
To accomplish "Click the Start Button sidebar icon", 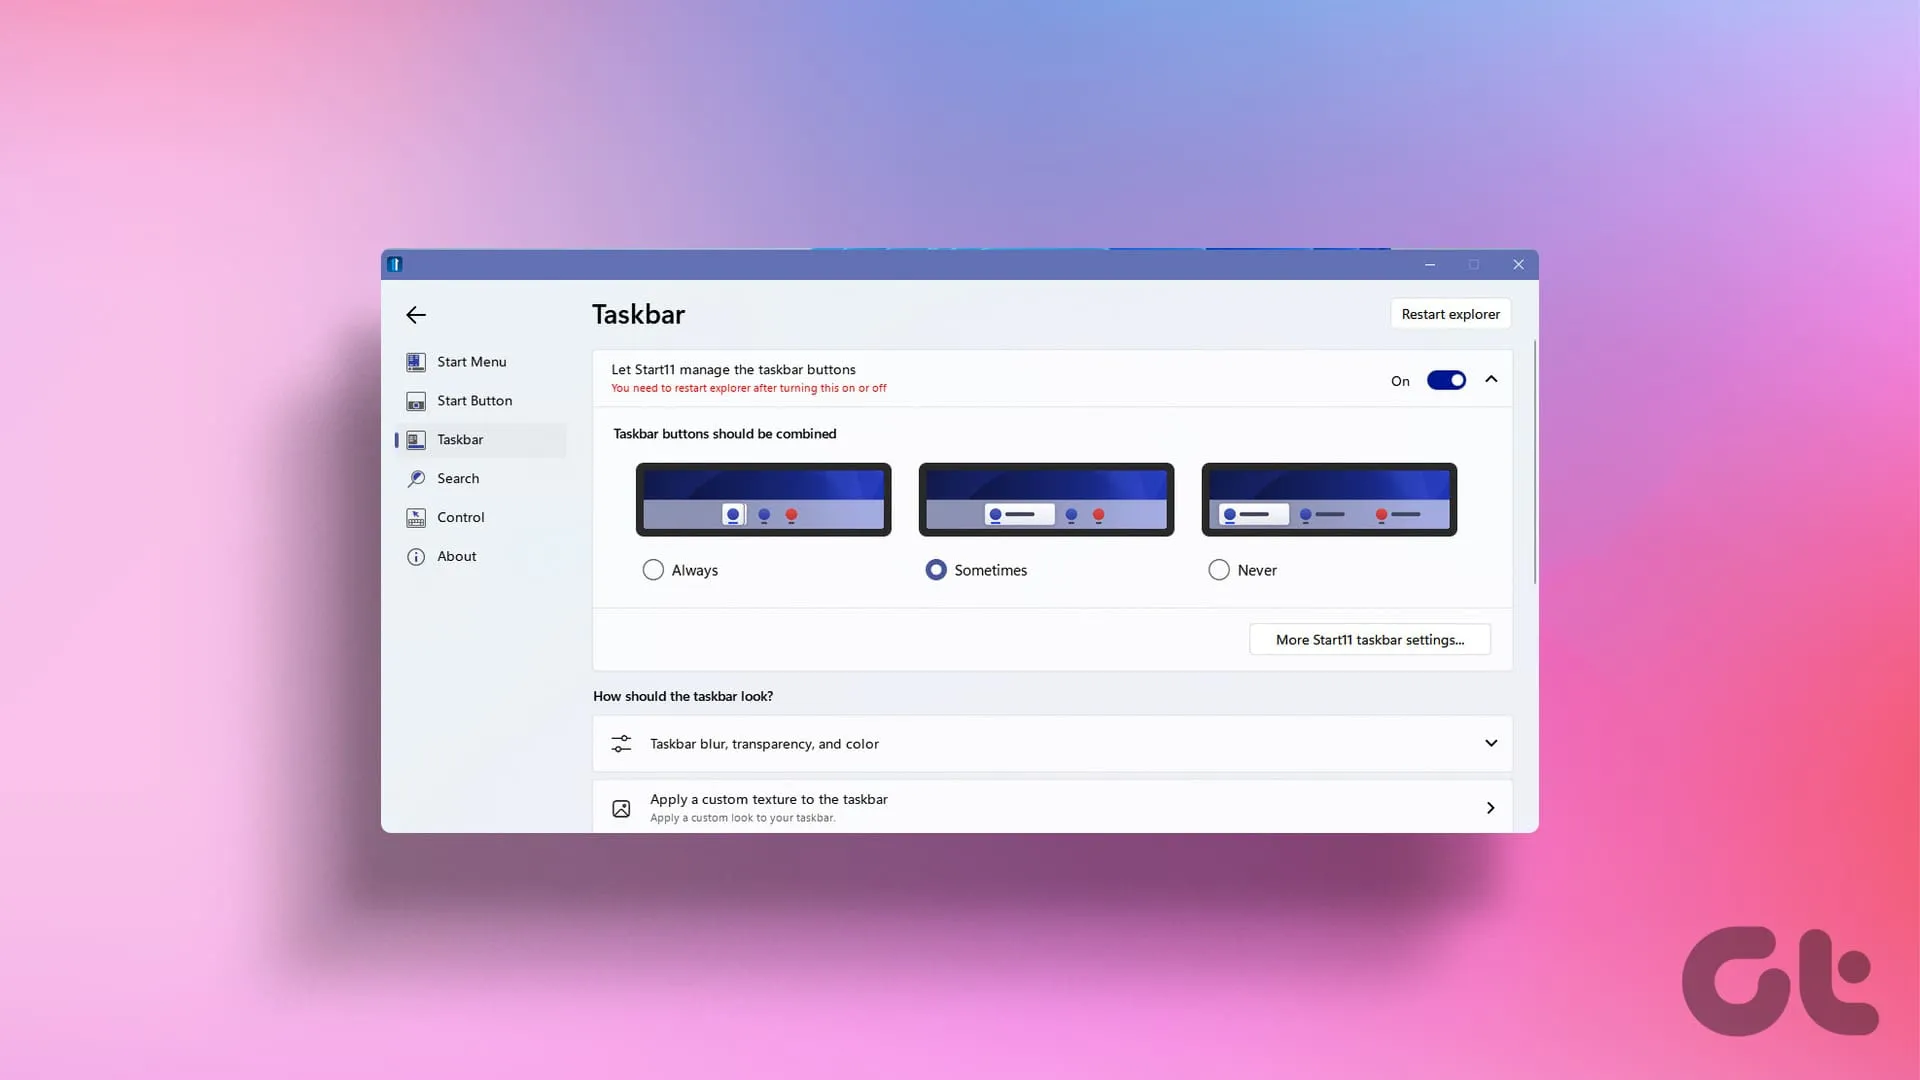I will [416, 402].
